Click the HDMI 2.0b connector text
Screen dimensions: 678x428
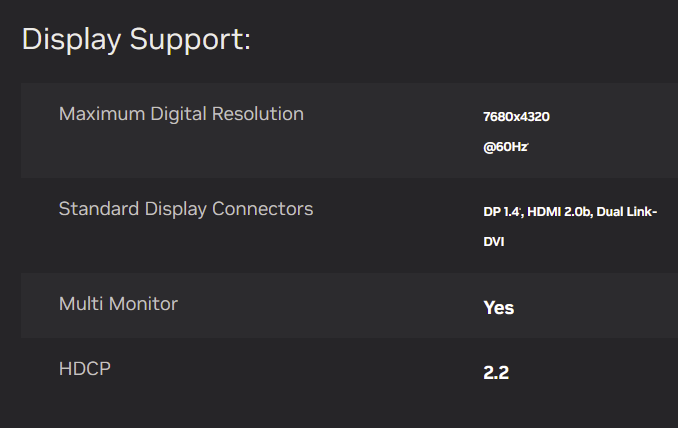click(559, 212)
